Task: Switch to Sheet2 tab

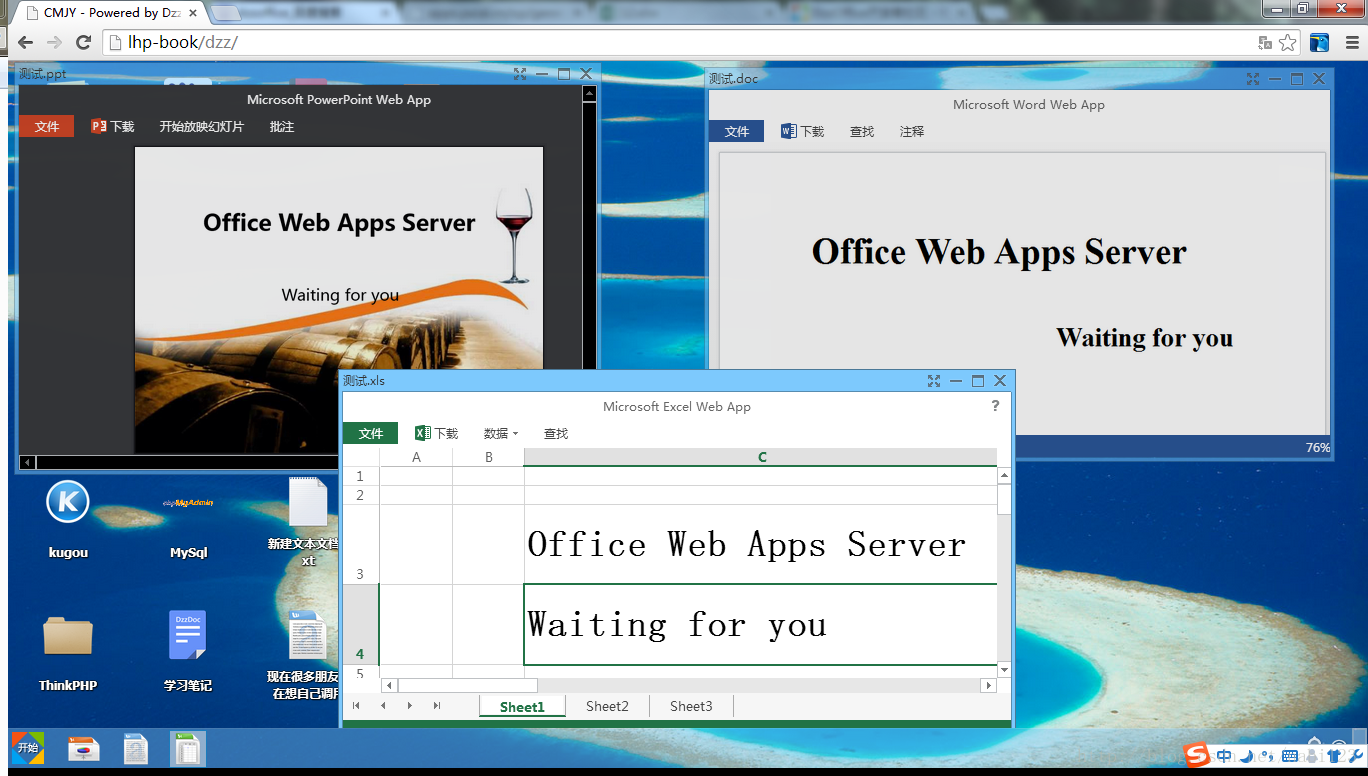Action: coord(607,706)
